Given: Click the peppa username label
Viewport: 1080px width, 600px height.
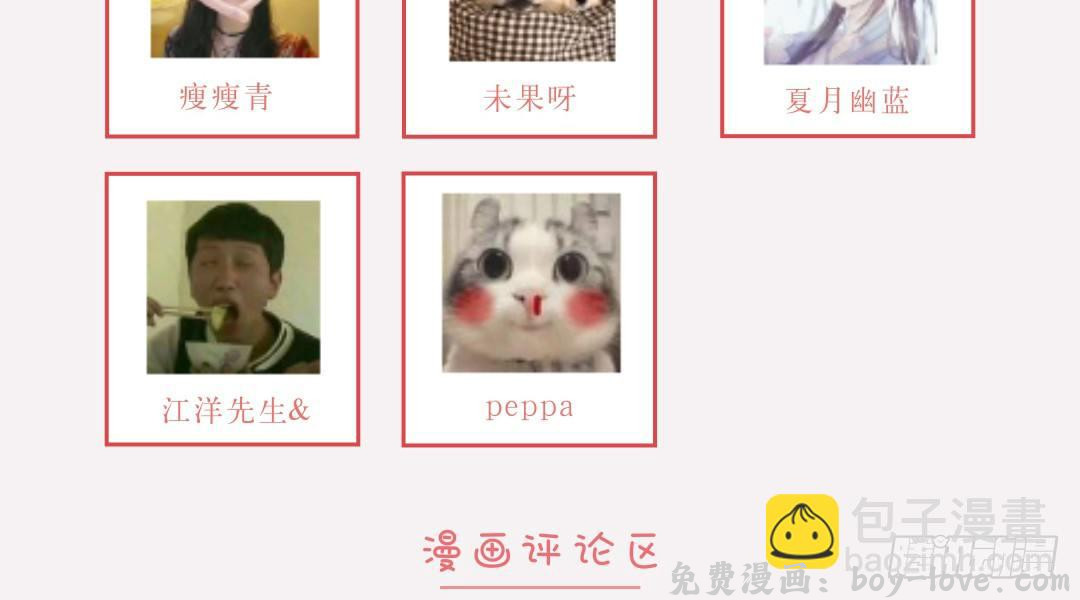Looking at the screenshot, I should 529,408.
